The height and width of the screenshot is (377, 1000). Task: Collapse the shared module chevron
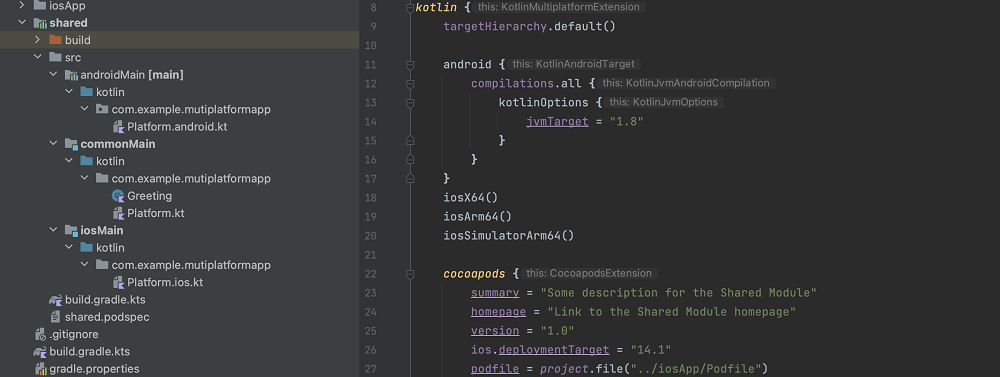coord(22,23)
